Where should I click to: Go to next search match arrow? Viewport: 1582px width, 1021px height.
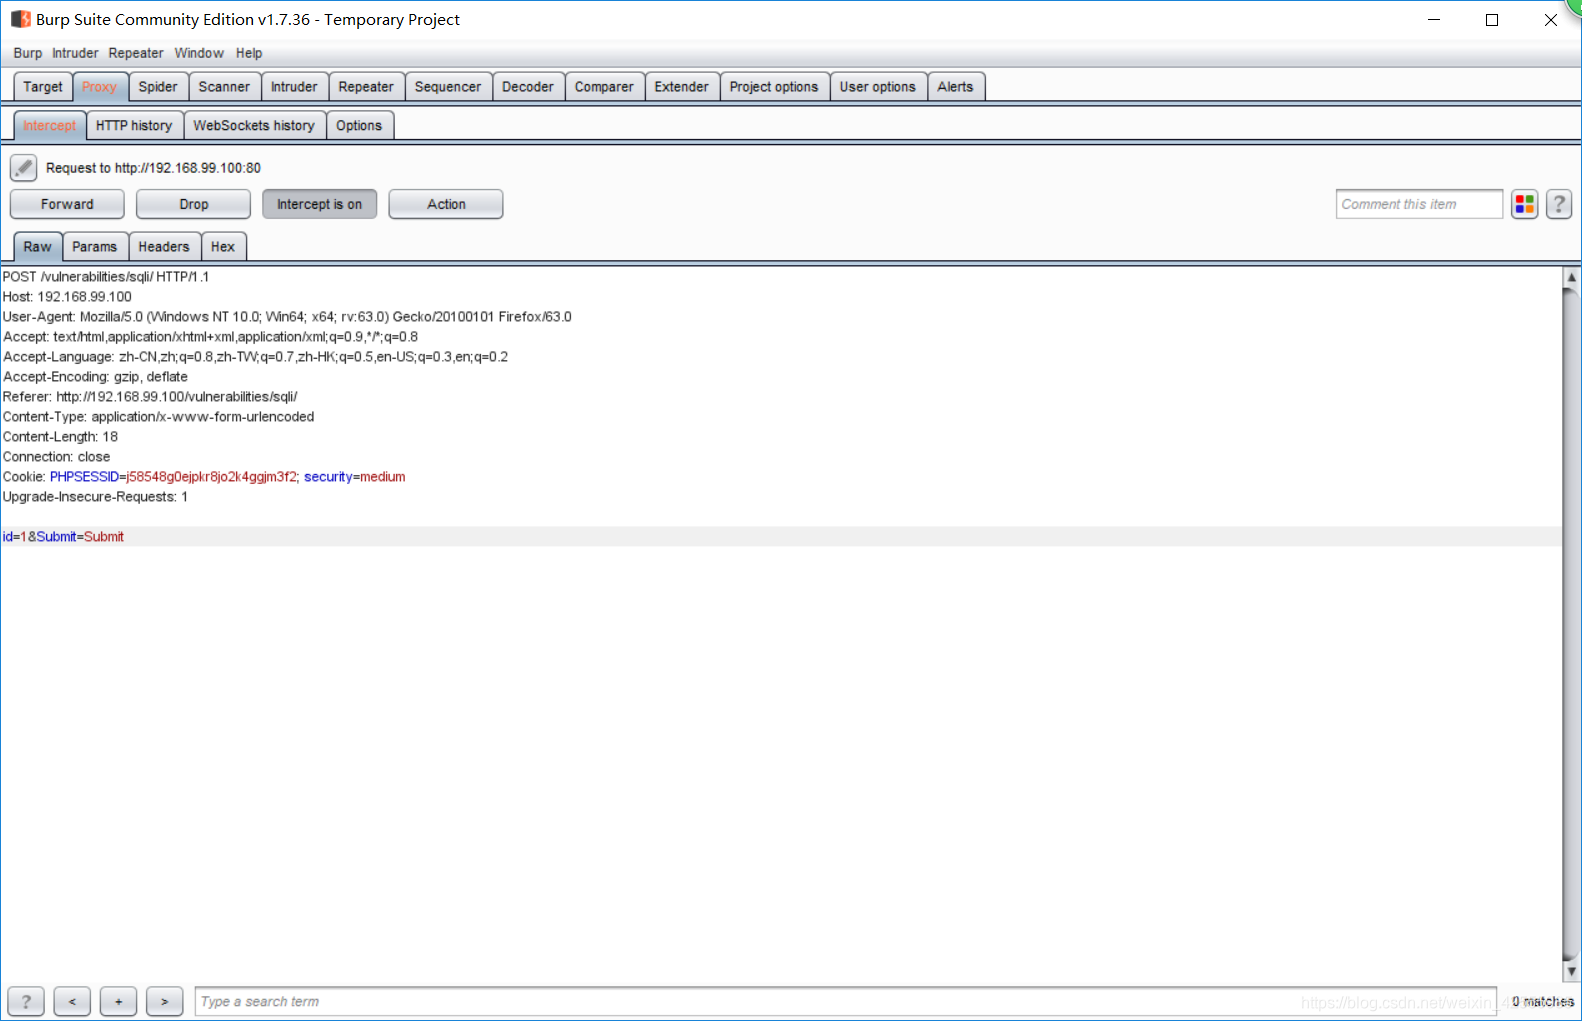tap(164, 1001)
